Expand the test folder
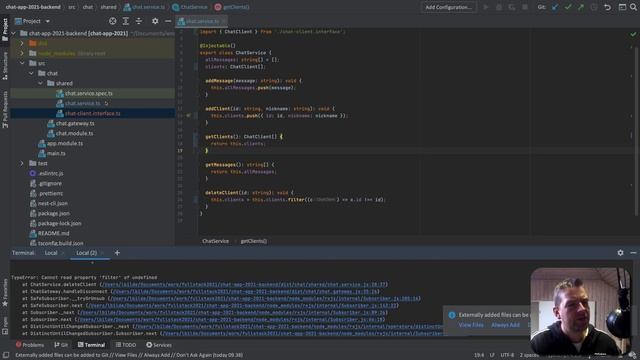 22,163
